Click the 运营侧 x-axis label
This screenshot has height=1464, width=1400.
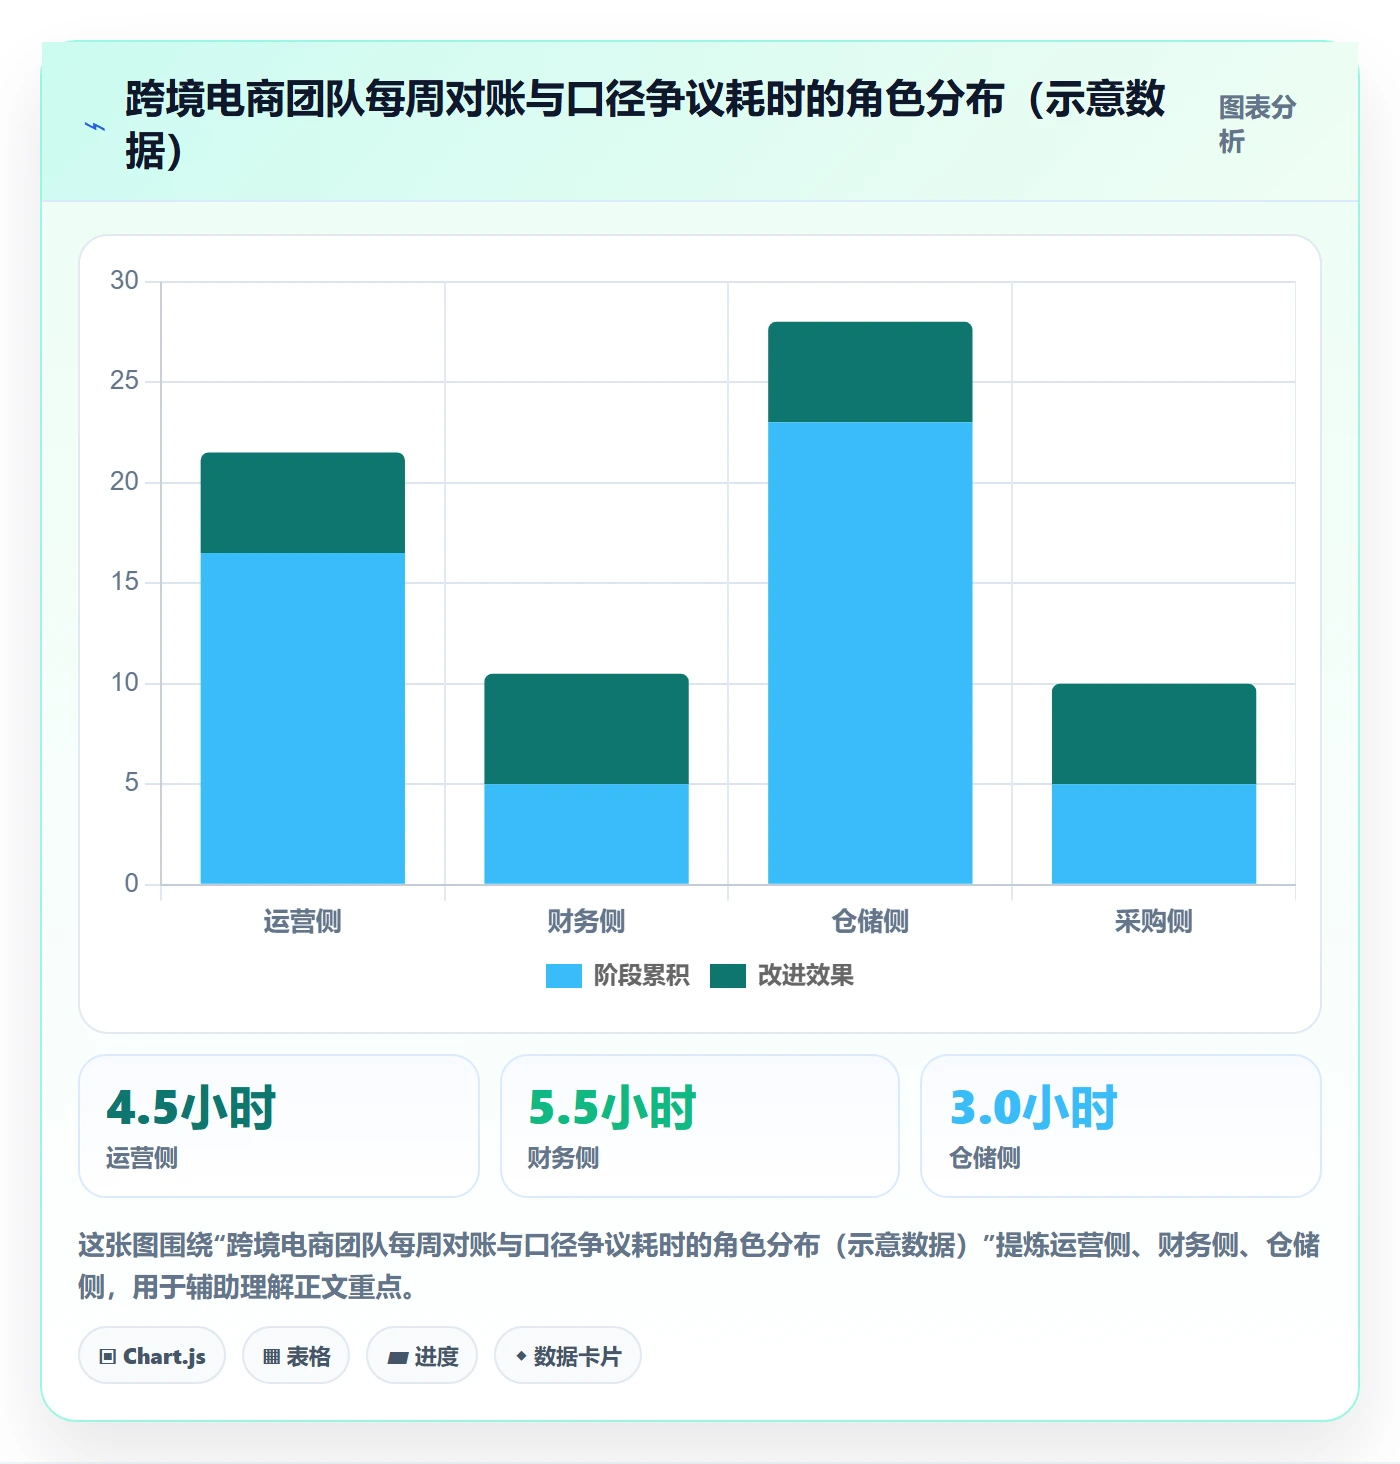pos(303,921)
